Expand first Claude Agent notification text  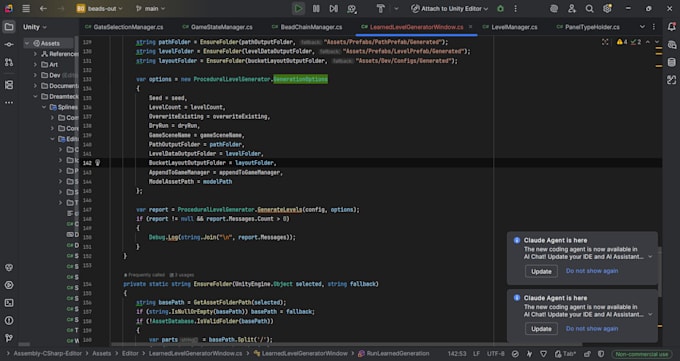[650, 256]
